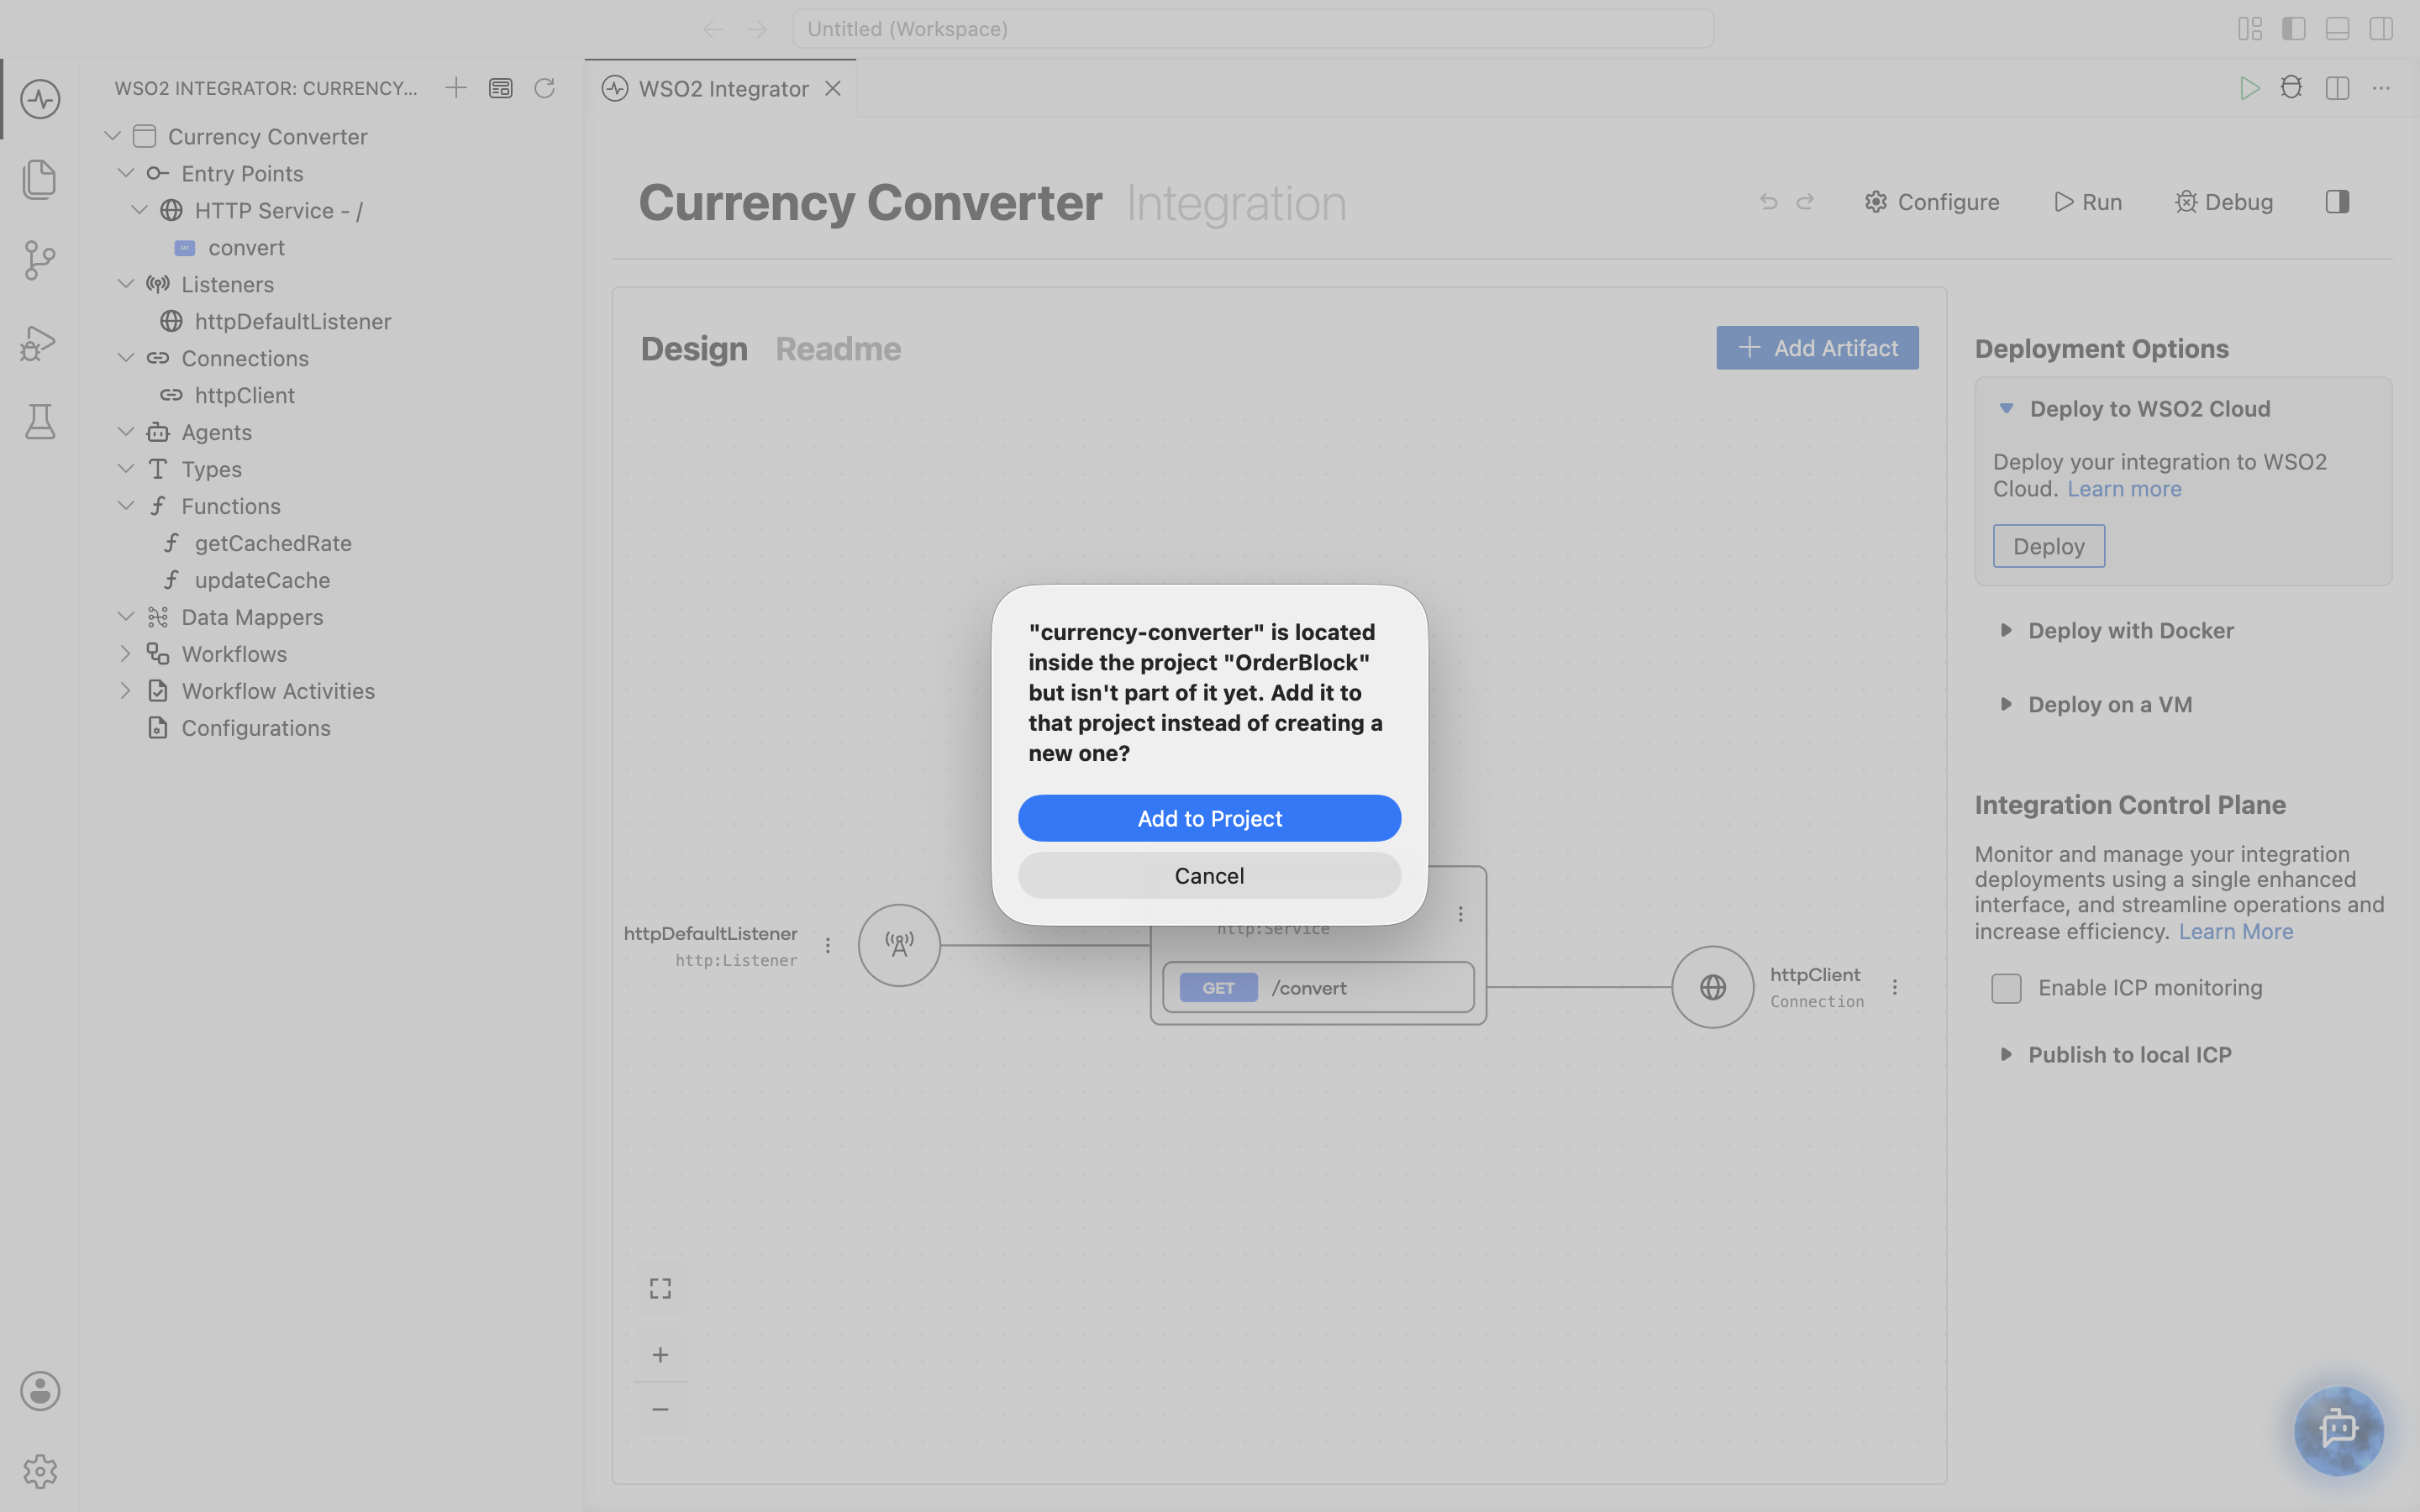Expand Deploy on a VM section

click(2005, 704)
